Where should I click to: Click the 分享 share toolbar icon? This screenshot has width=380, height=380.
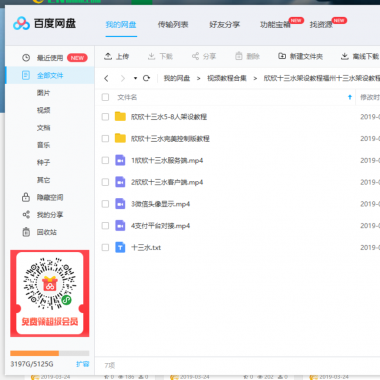(195, 56)
